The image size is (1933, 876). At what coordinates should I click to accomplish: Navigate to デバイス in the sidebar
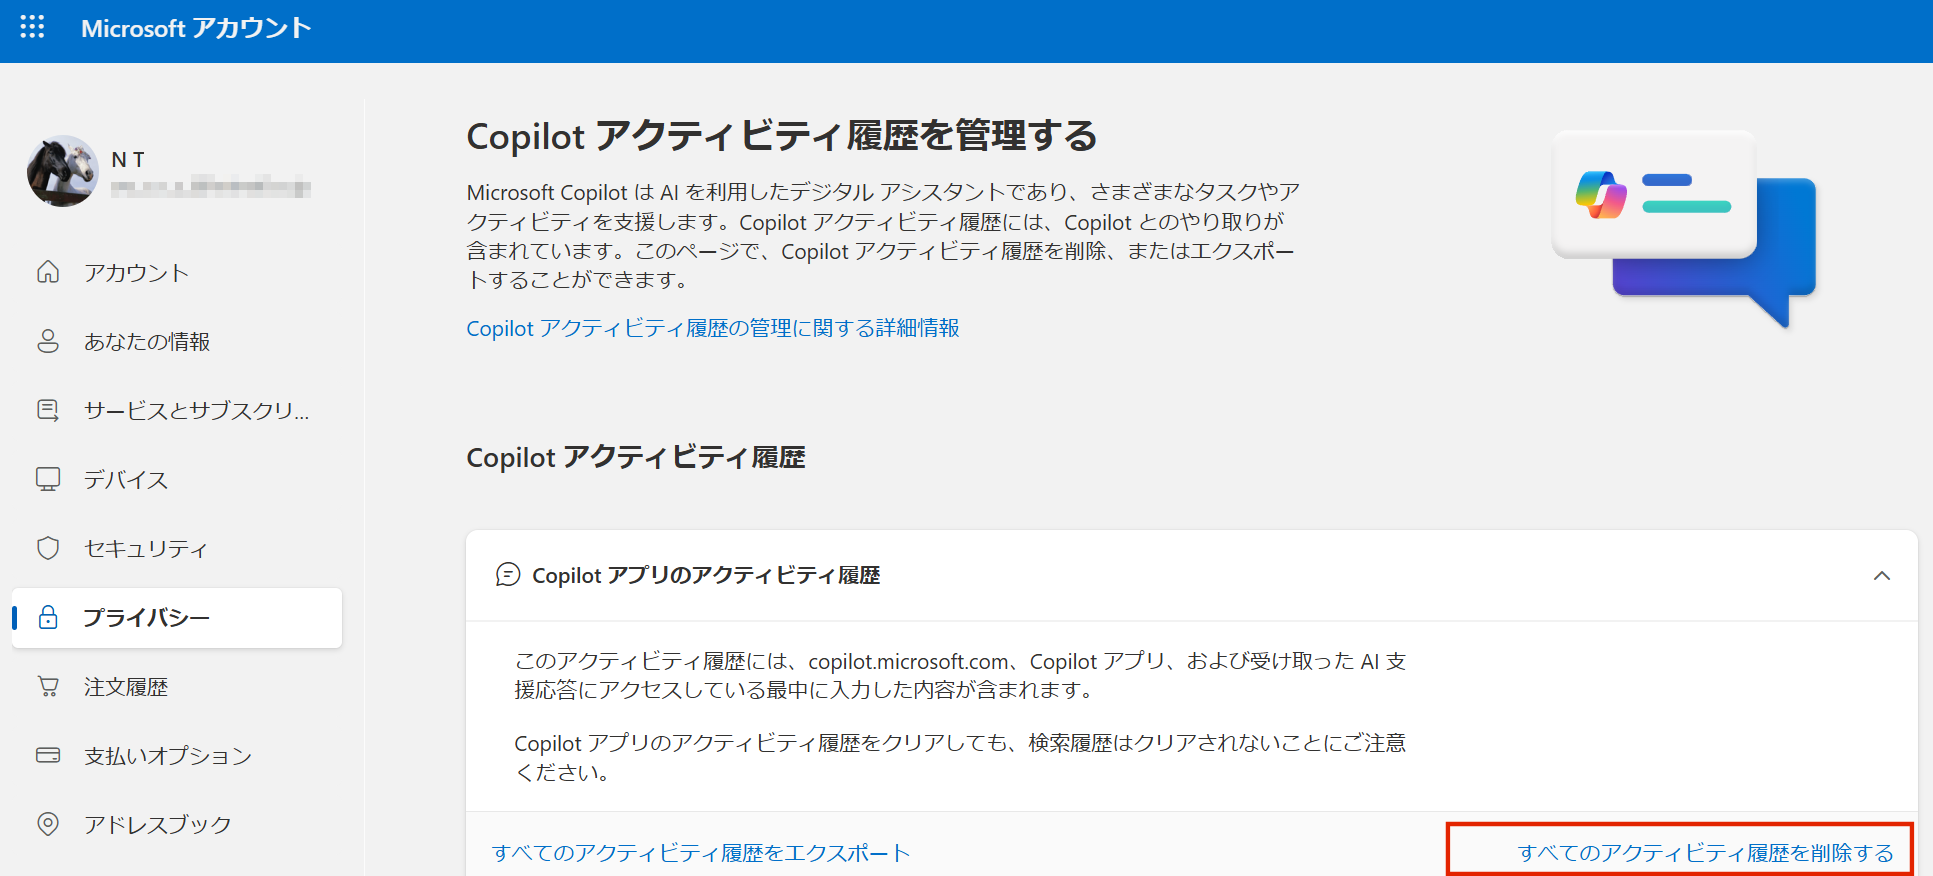point(177,479)
